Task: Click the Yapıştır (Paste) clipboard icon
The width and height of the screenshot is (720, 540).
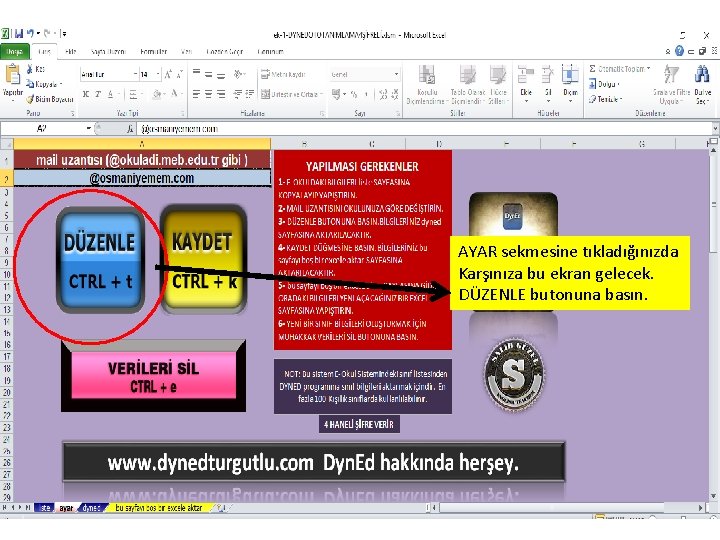Action: tap(12, 74)
